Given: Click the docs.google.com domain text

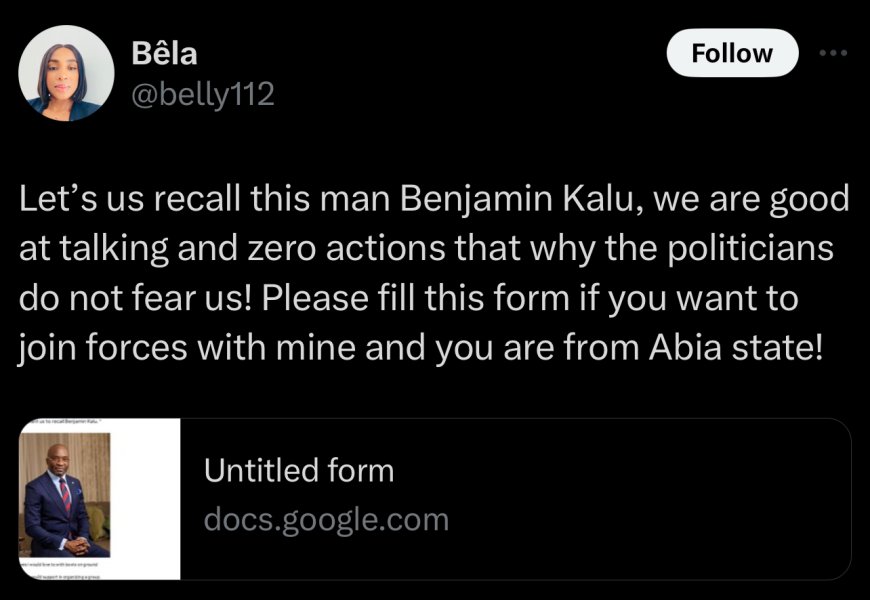Looking at the screenshot, I should point(326,520).
